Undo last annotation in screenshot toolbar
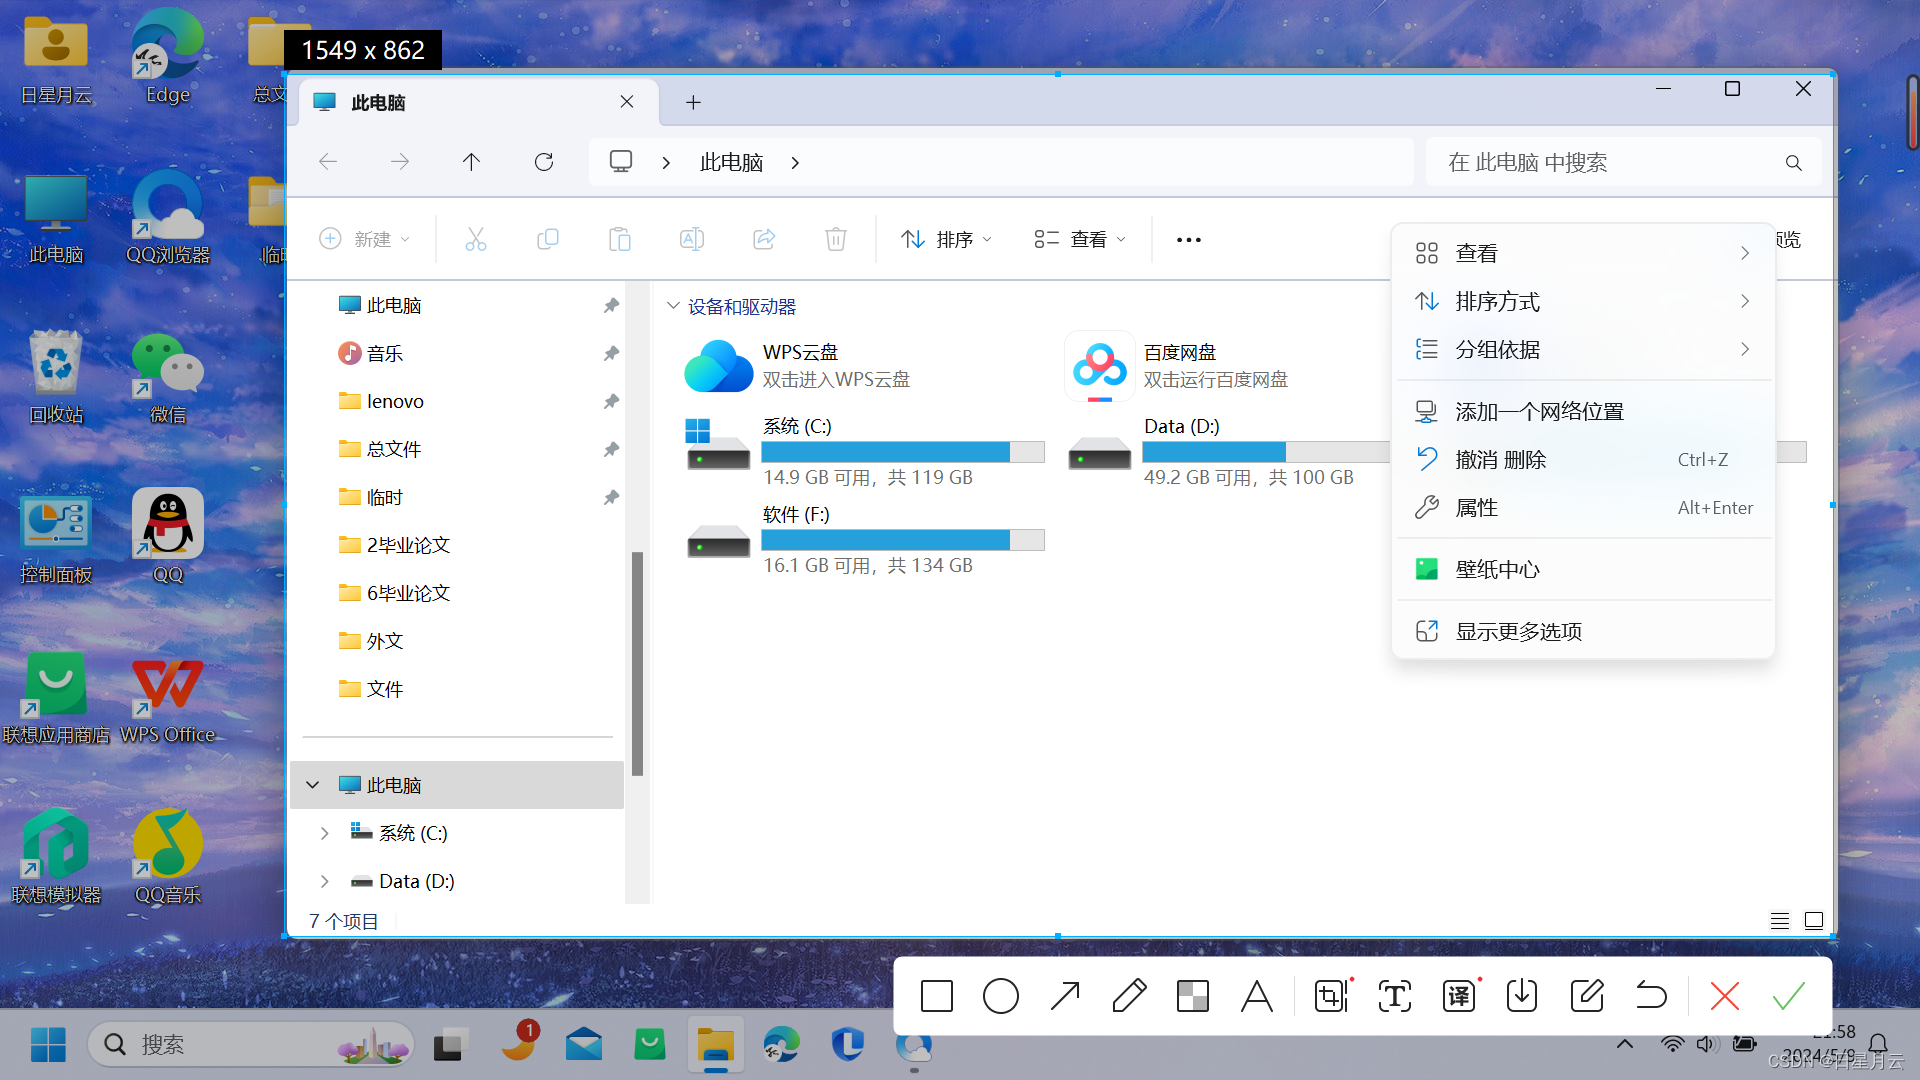Screen dimensions: 1920x1080 point(1651,996)
